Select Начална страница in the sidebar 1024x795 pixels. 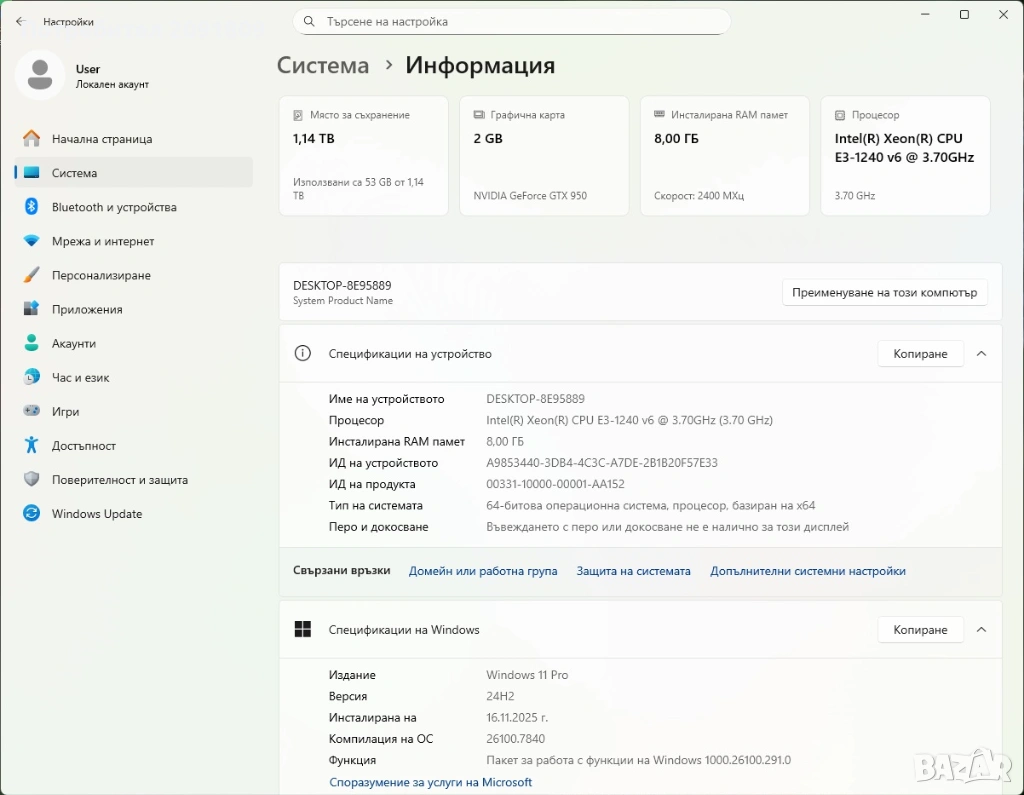(x=102, y=139)
